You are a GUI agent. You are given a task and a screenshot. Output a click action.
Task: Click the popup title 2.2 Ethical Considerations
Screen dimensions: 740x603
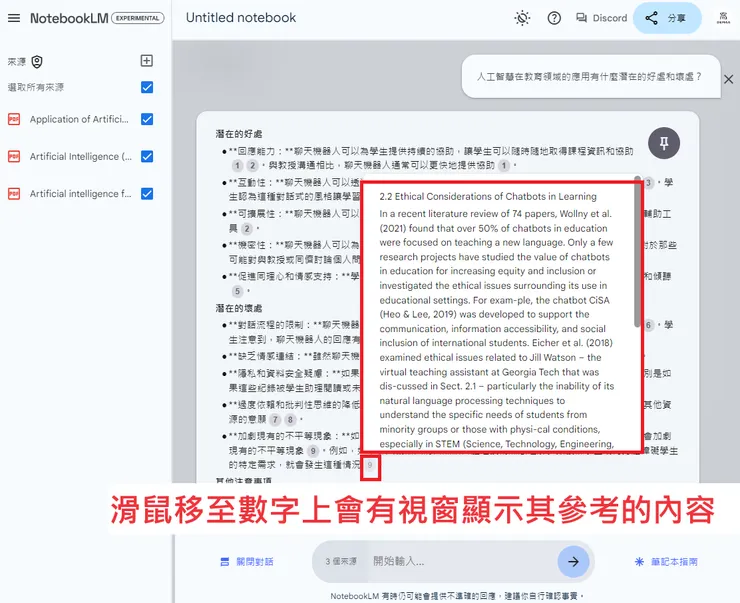pos(488,196)
